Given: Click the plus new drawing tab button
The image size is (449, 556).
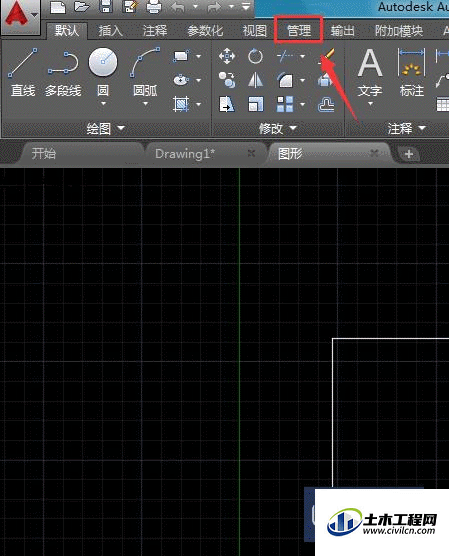Looking at the screenshot, I should pos(409,154).
